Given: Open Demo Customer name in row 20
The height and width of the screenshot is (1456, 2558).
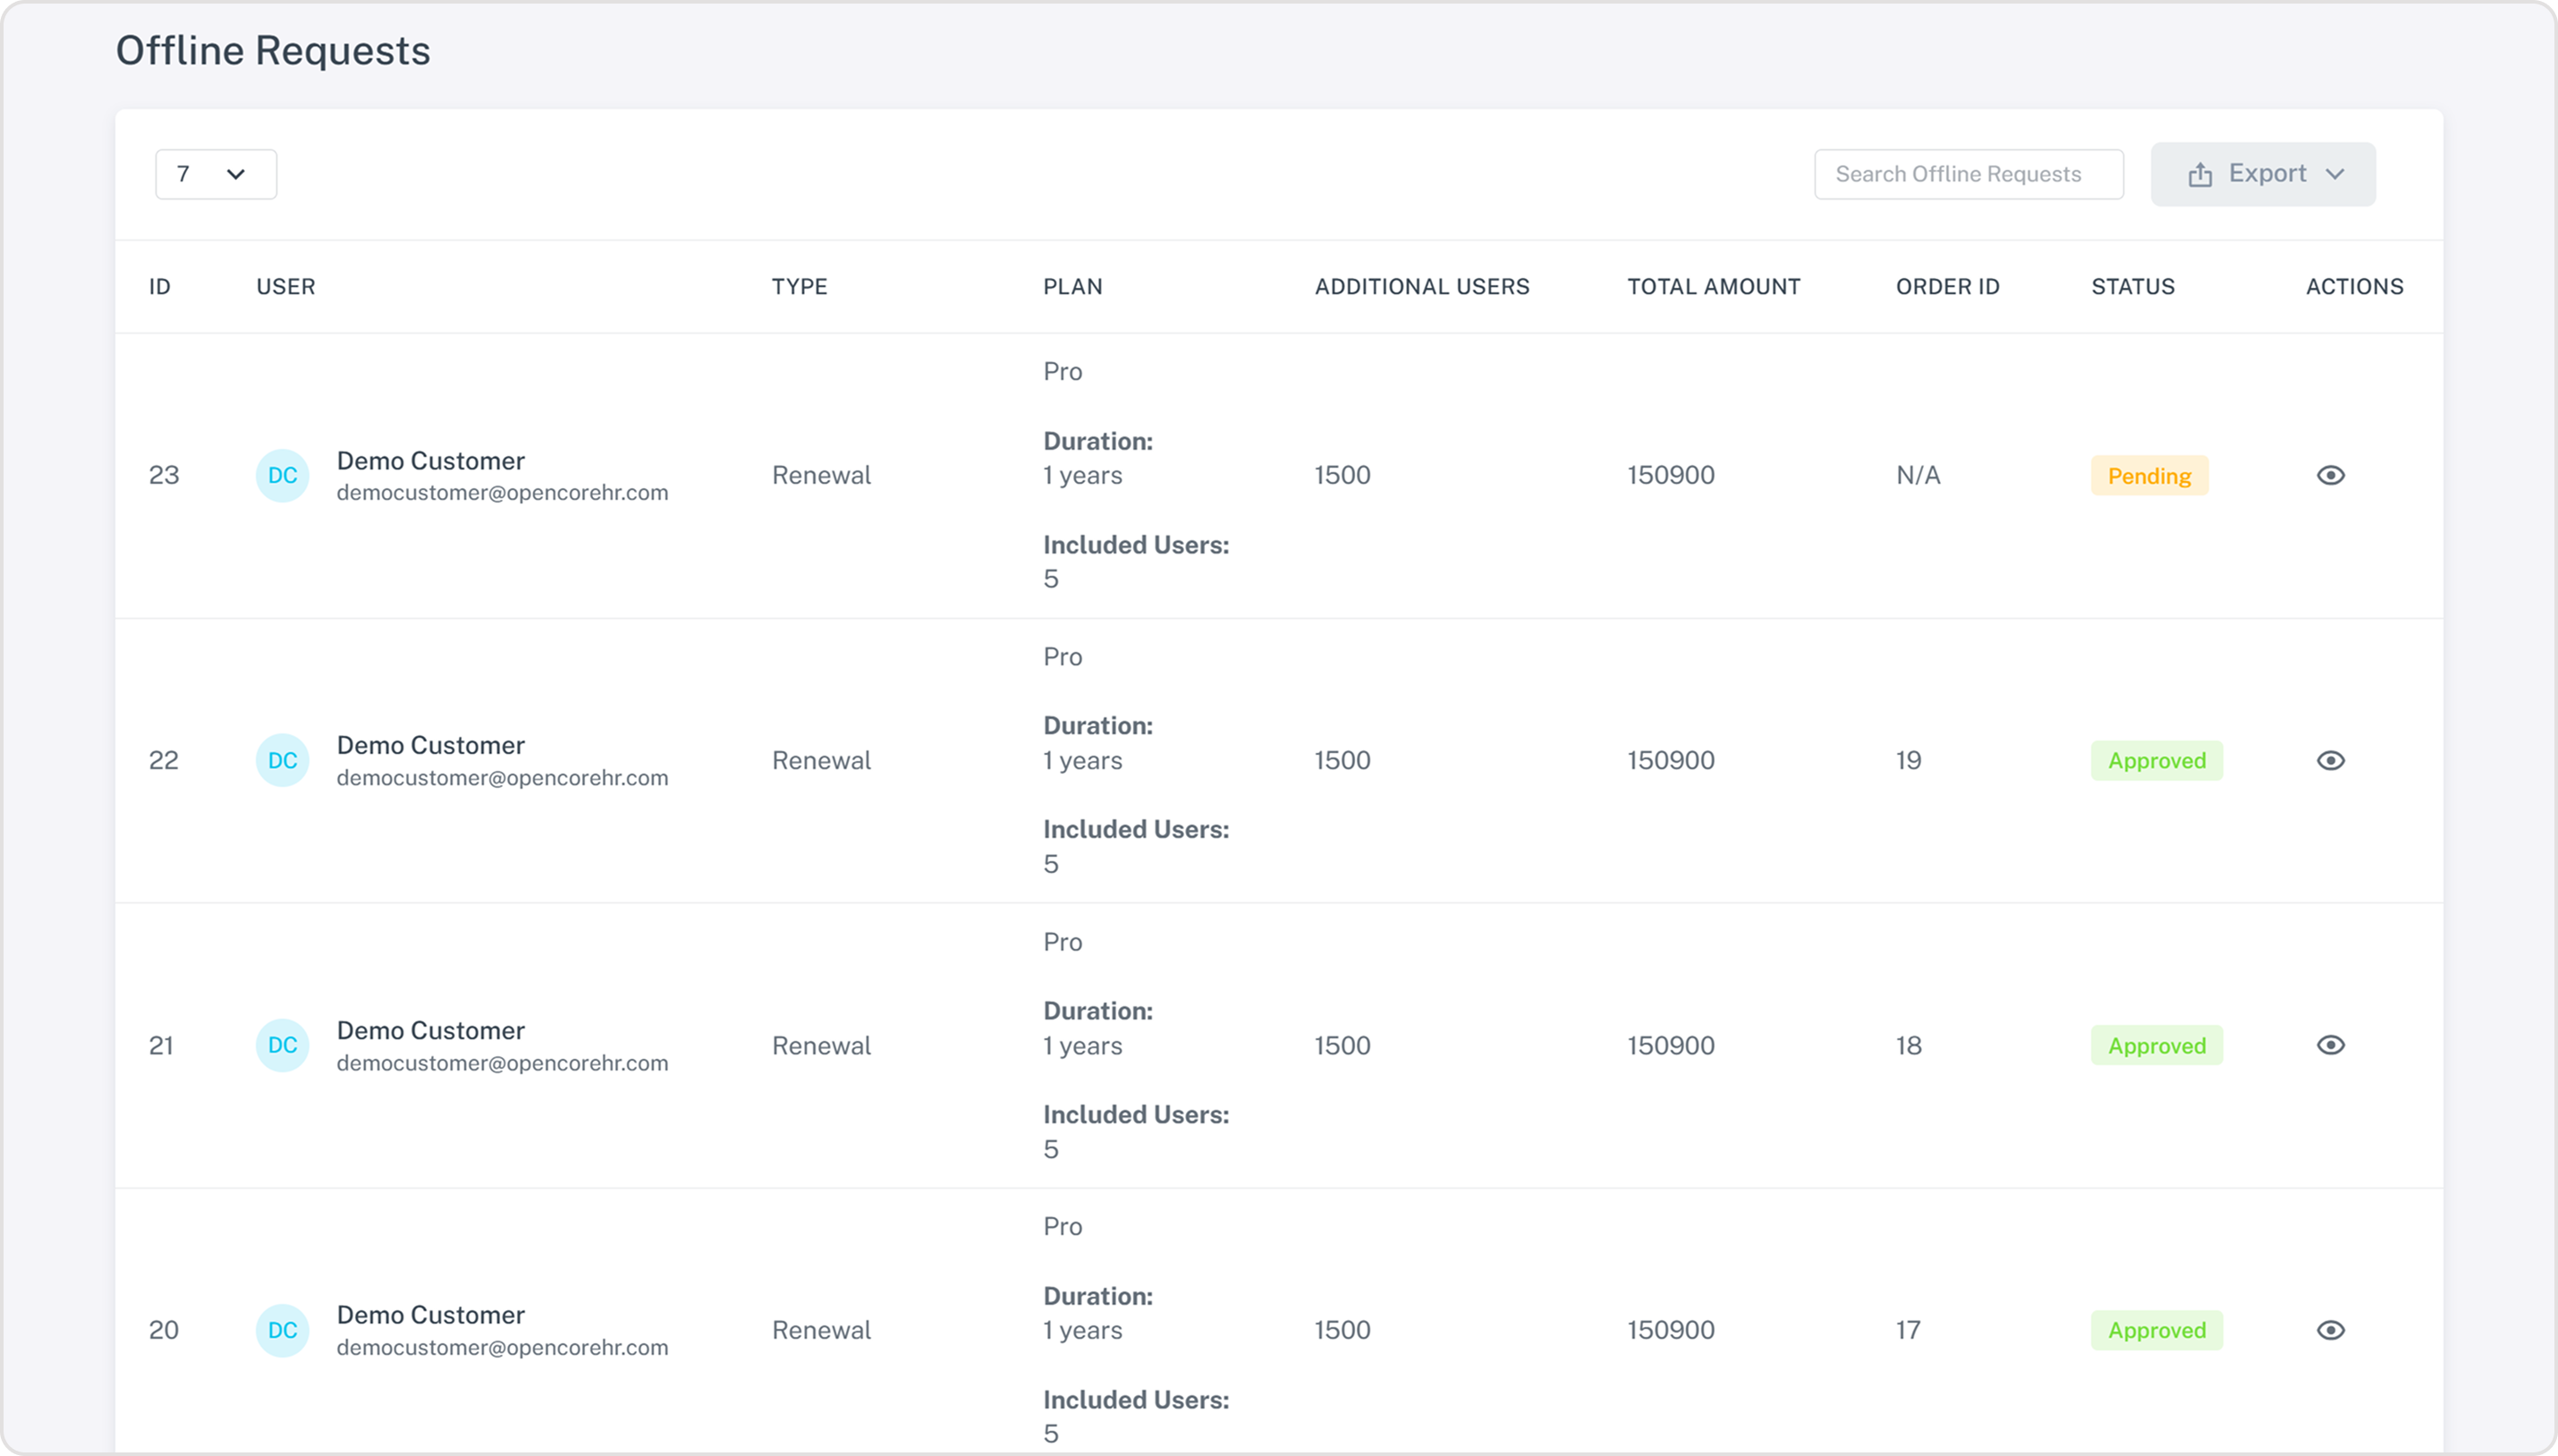Looking at the screenshot, I should [430, 1315].
